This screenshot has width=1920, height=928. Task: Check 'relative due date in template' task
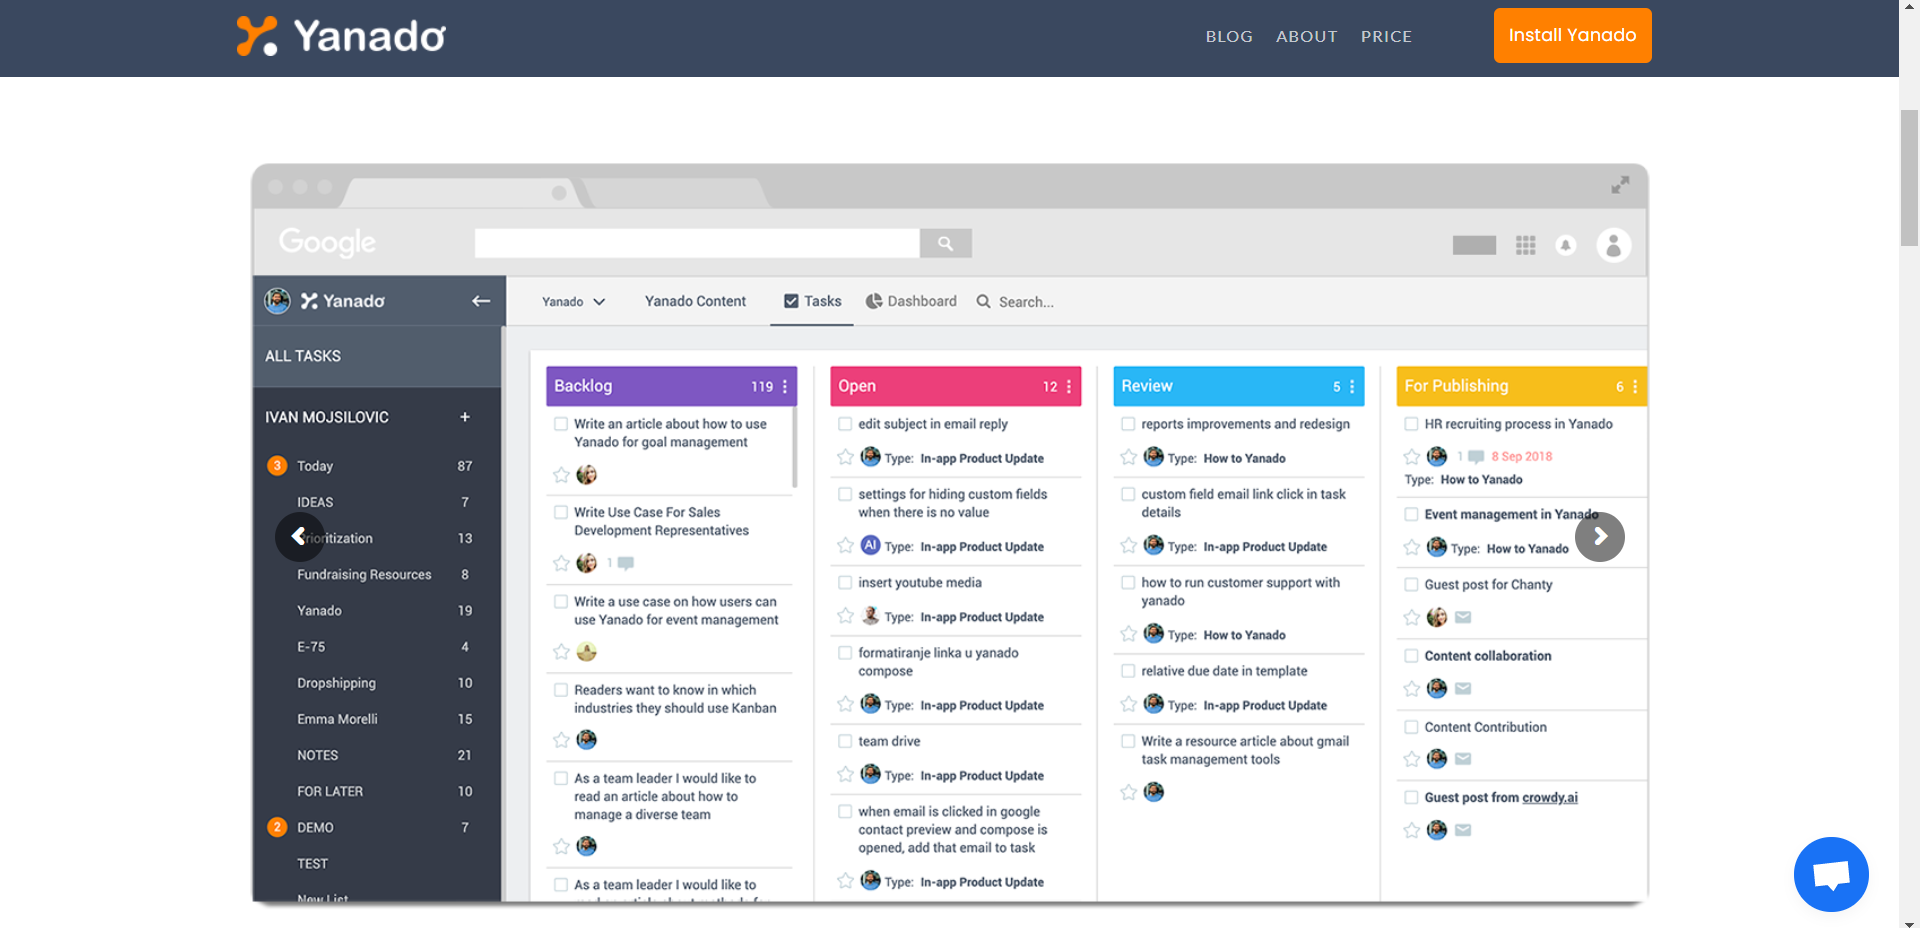(x=1128, y=671)
